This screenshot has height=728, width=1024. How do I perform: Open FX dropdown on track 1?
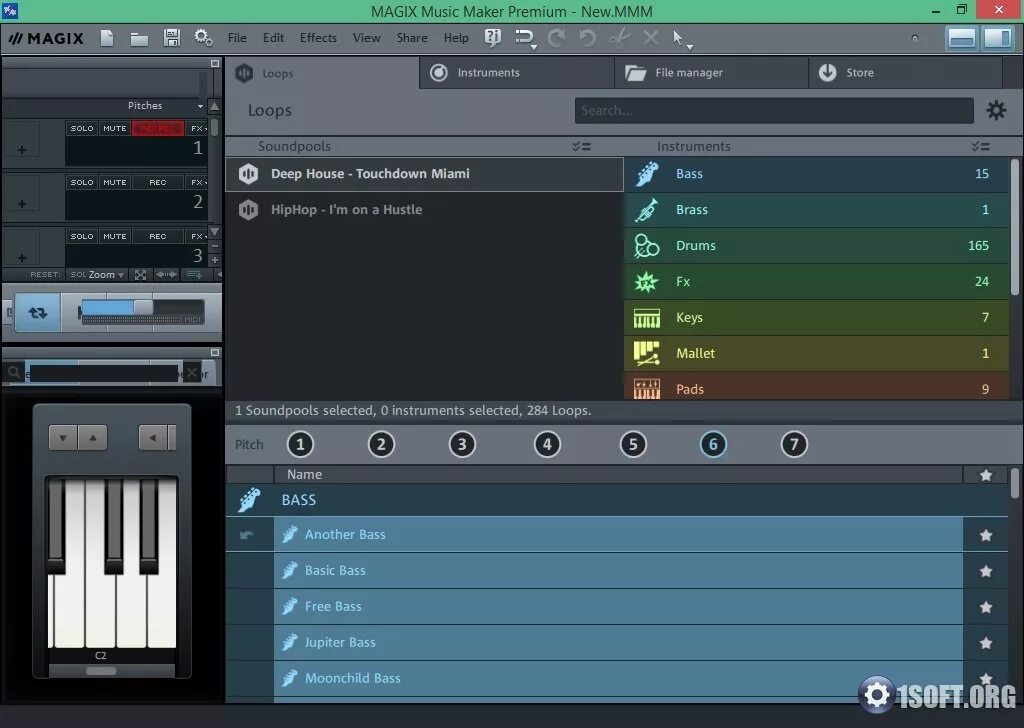click(198, 129)
